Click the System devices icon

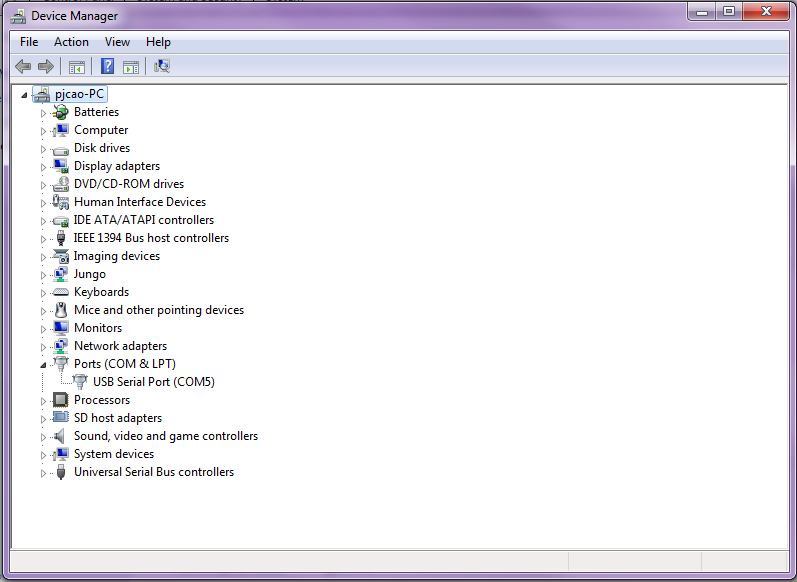click(x=60, y=454)
